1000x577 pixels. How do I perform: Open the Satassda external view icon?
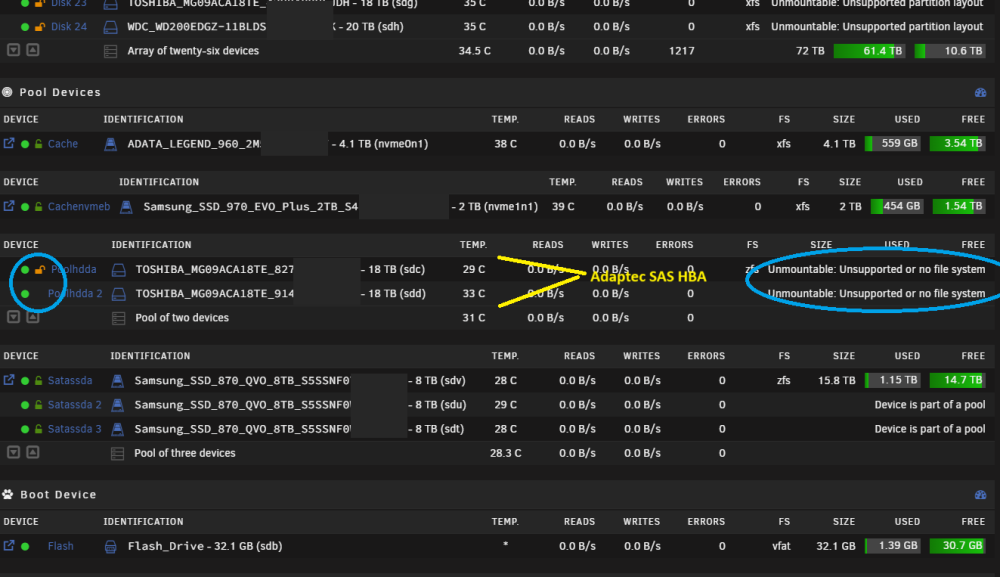click(9, 380)
